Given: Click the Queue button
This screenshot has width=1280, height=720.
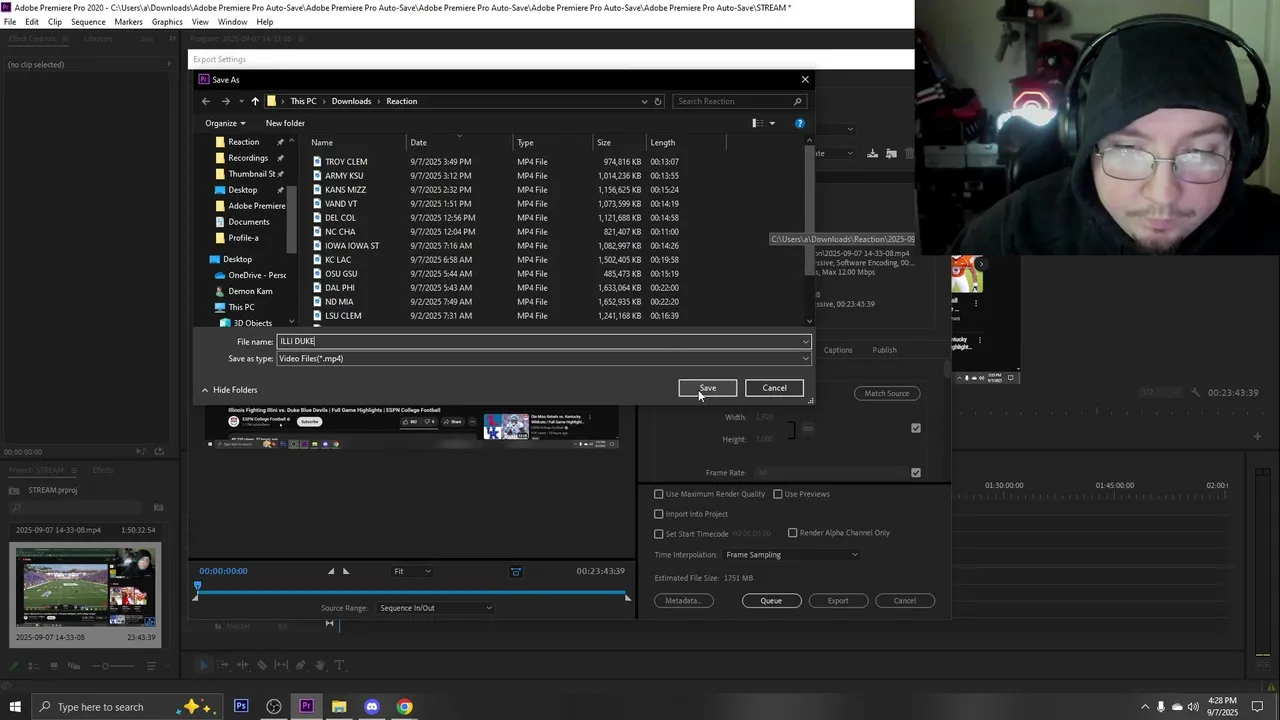Looking at the screenshot, I should (x=771, y=601).
